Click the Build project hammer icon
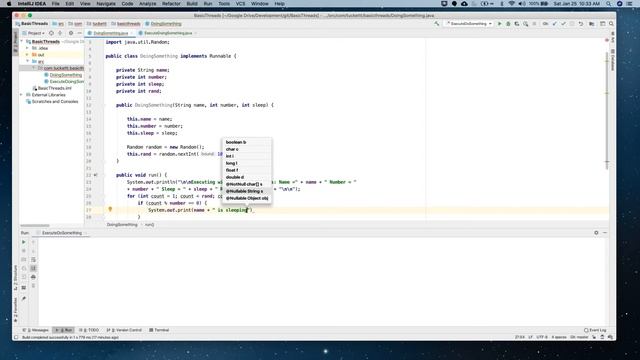Screen dimensions: 640x360 pos(437,24)
